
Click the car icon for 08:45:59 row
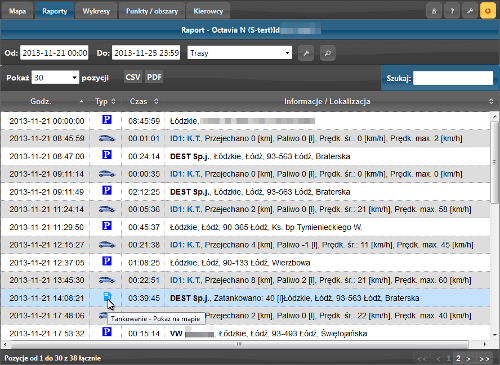107,138
